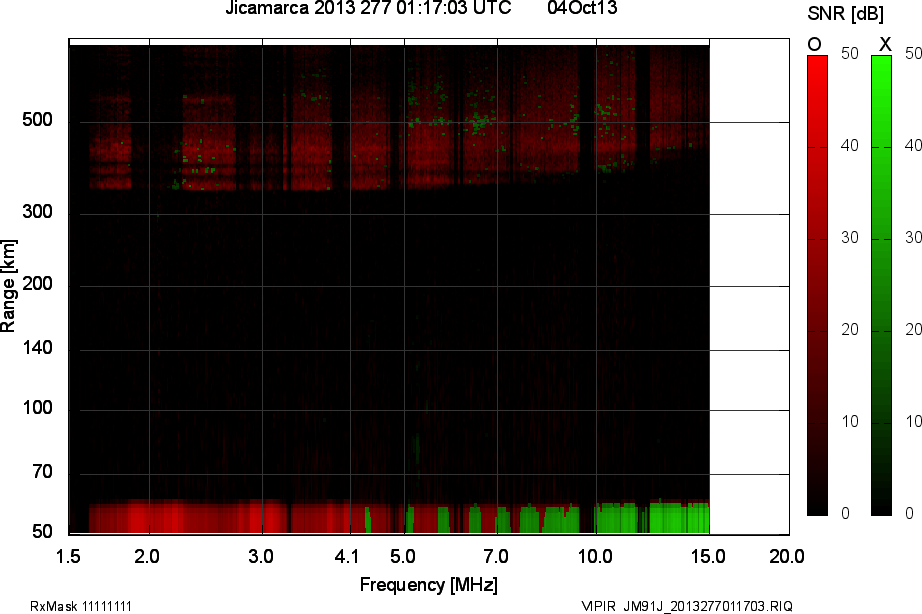
Task: Click the 1.5 MHz frequency tick label
Action: pos(68,556)
